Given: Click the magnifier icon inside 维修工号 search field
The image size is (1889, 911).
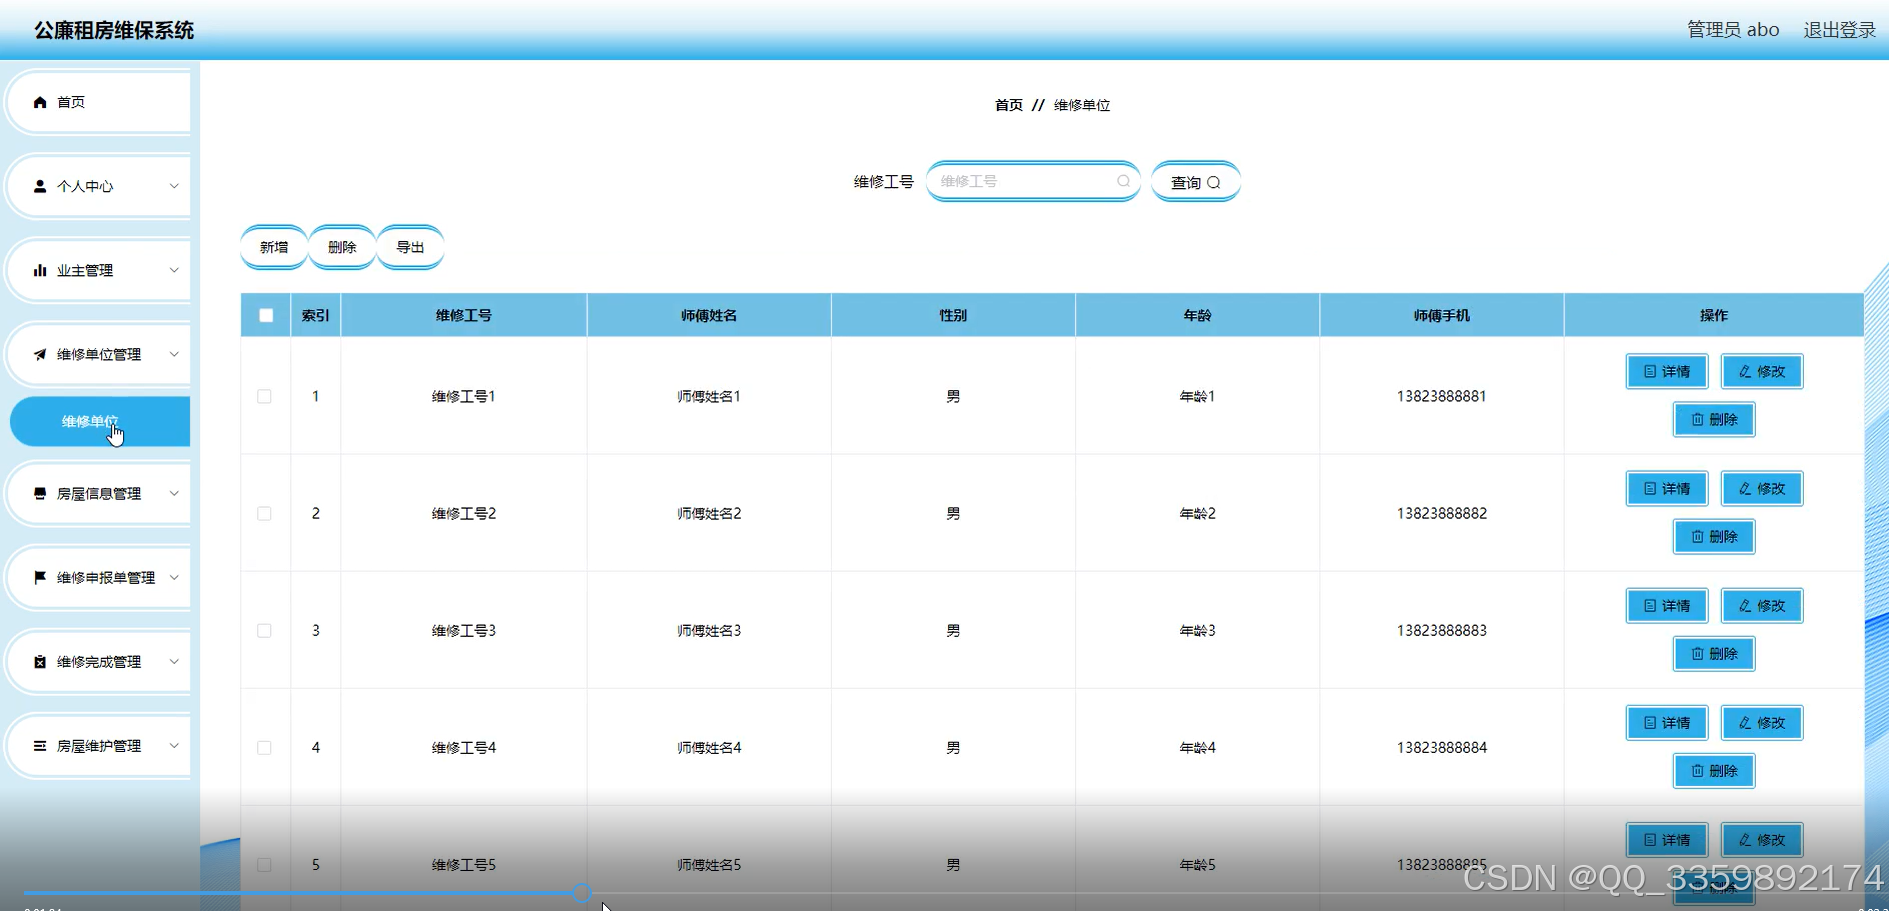Looking at the screenshot, I should (x=1123, y=181).
